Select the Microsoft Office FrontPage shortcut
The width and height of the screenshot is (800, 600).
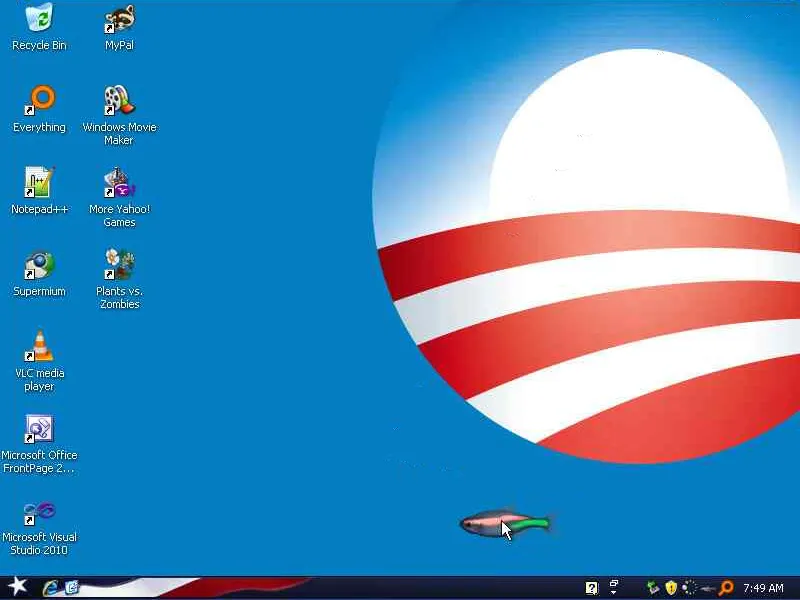pyautogui.click(x=39, y=443)
